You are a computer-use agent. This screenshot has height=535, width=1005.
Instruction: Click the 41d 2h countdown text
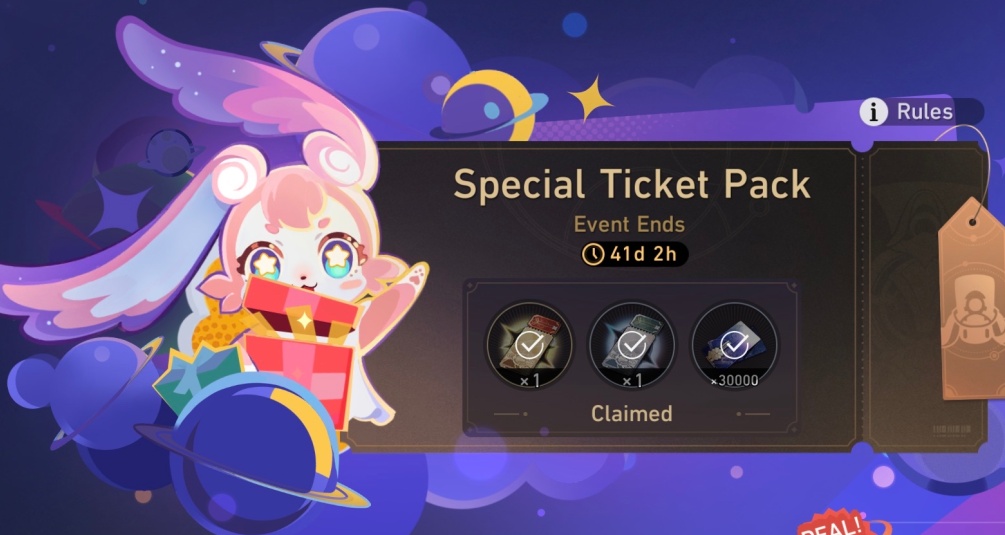pyautogui.click(x=643, y=254)
